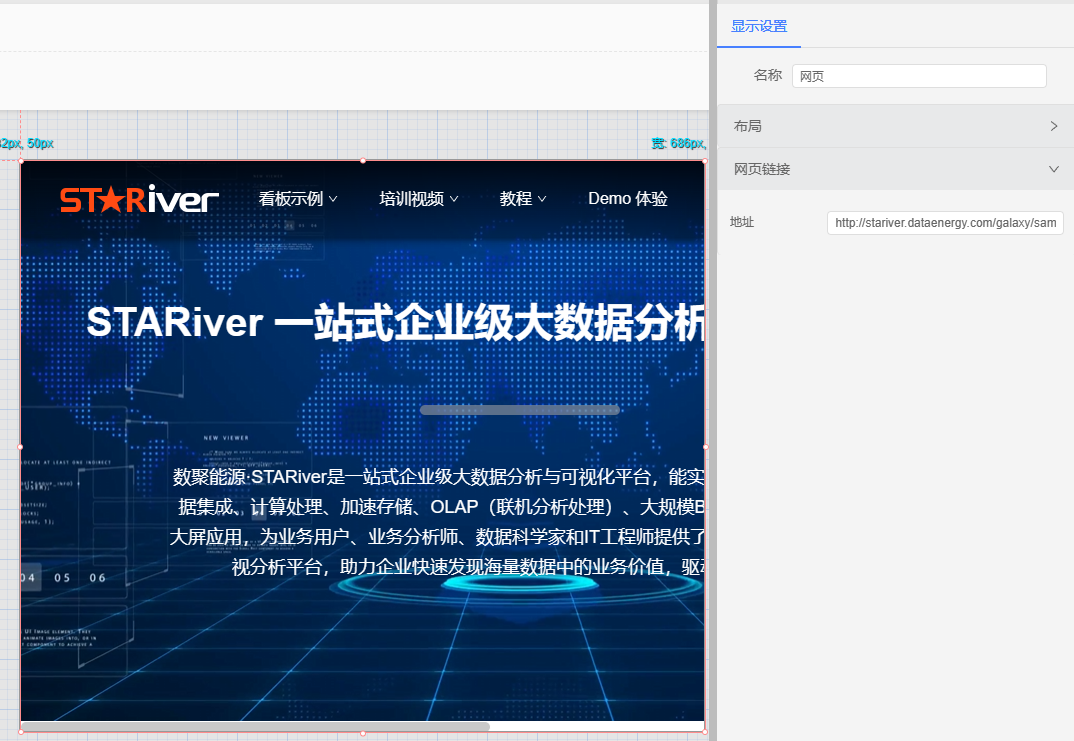Click the top-center resize handle of the webpage widget

coord(363,161)
